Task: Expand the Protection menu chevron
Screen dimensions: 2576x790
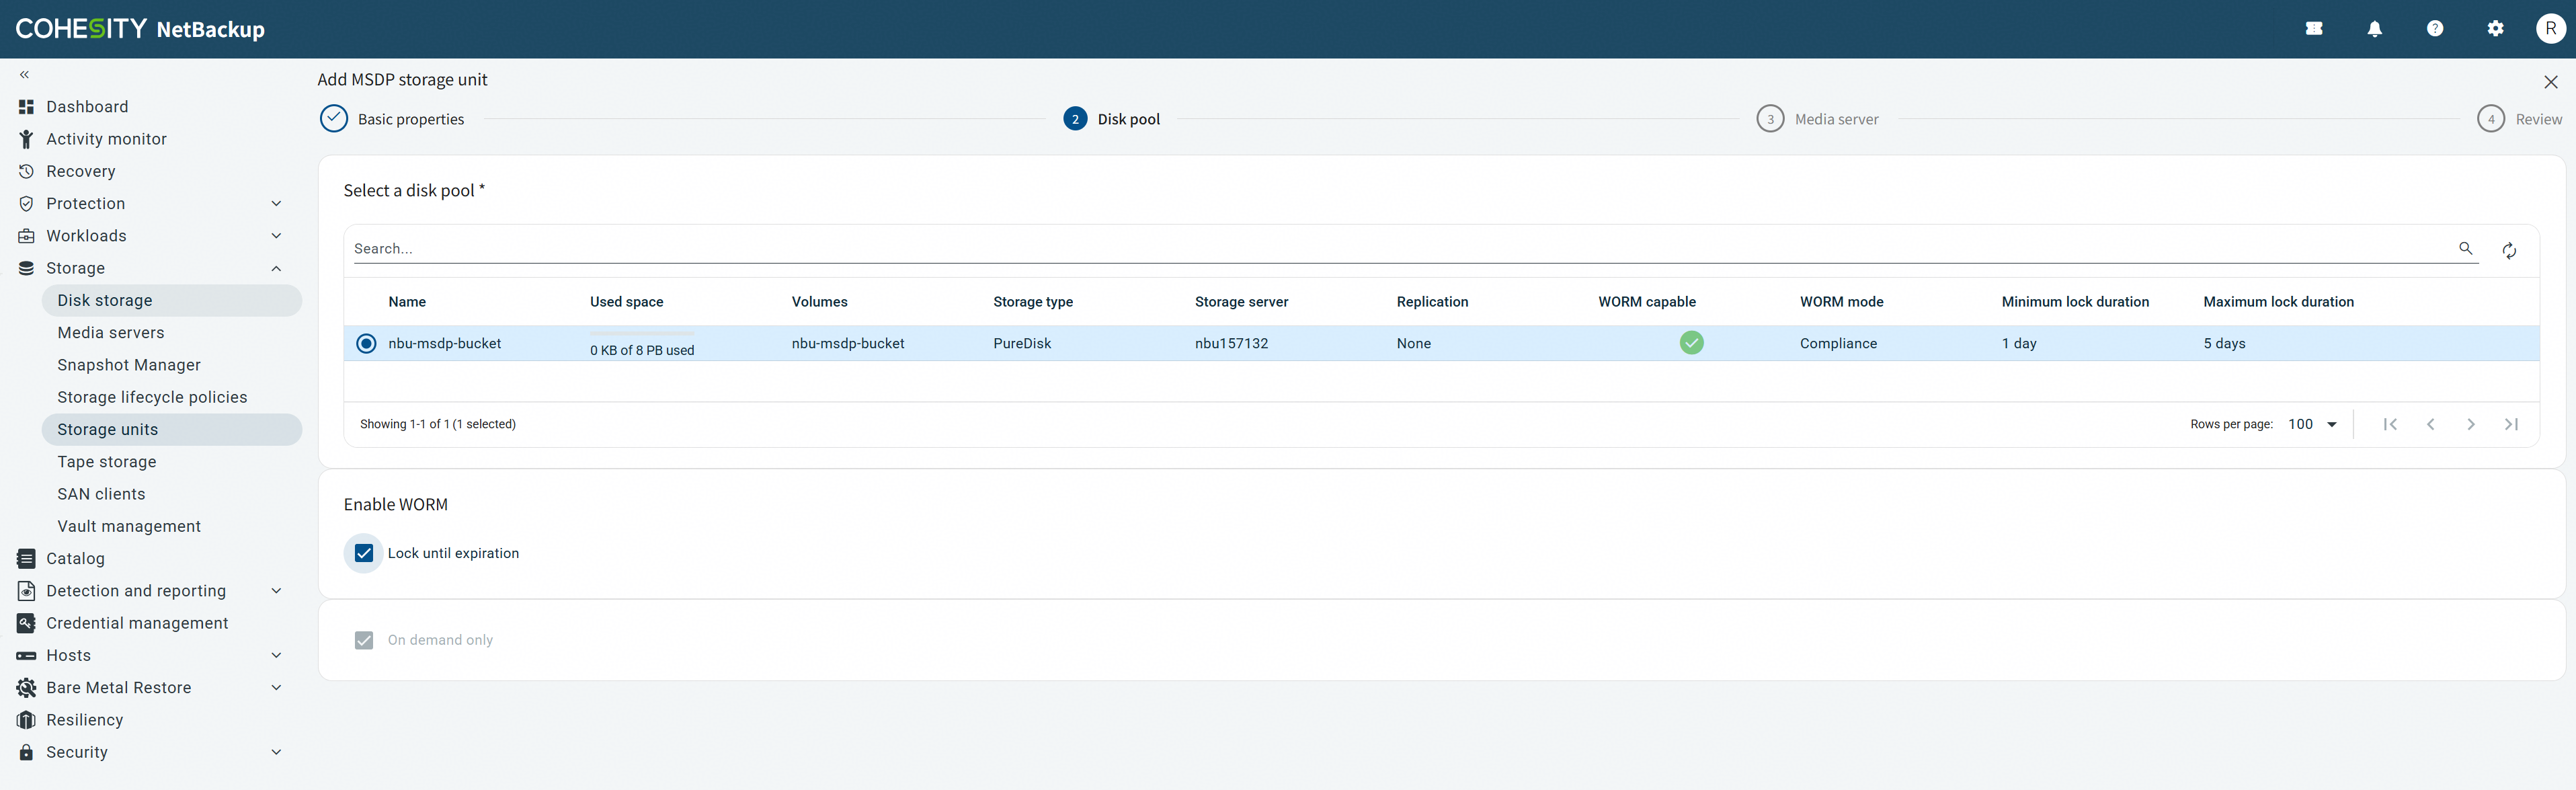Action: (x=277, y=204)
